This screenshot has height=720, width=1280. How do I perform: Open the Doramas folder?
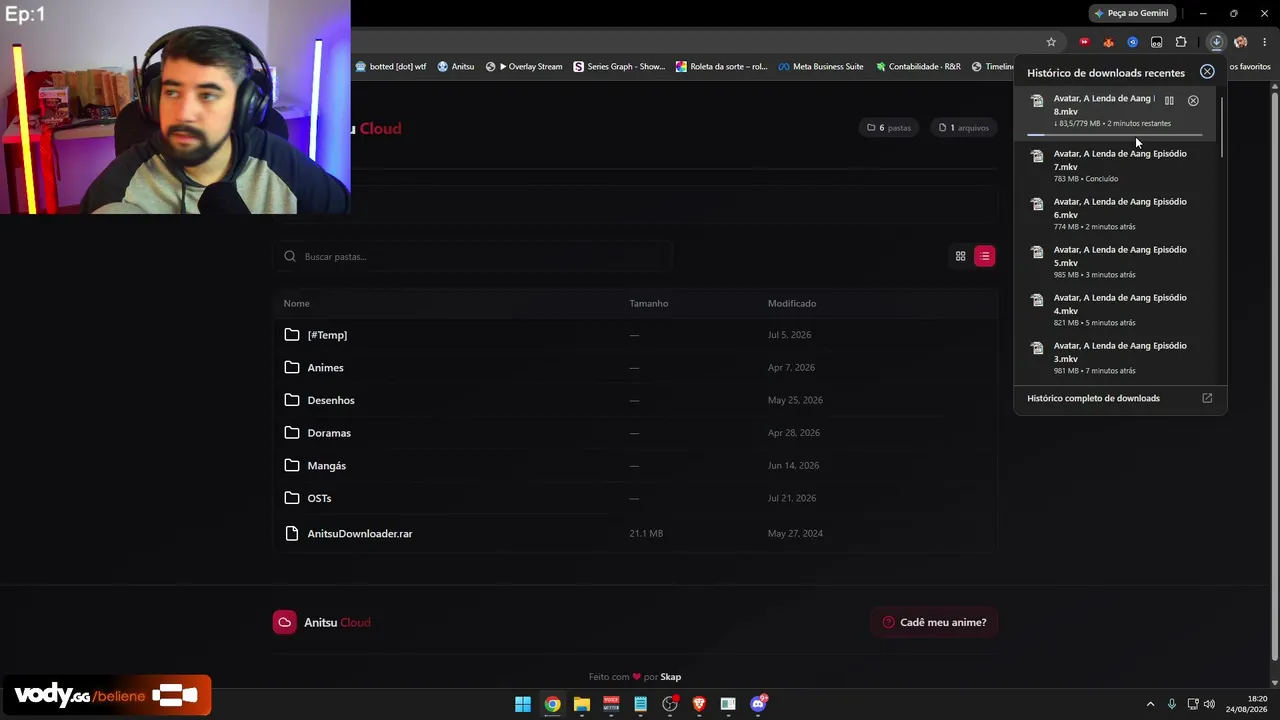[x=635, y=433]
